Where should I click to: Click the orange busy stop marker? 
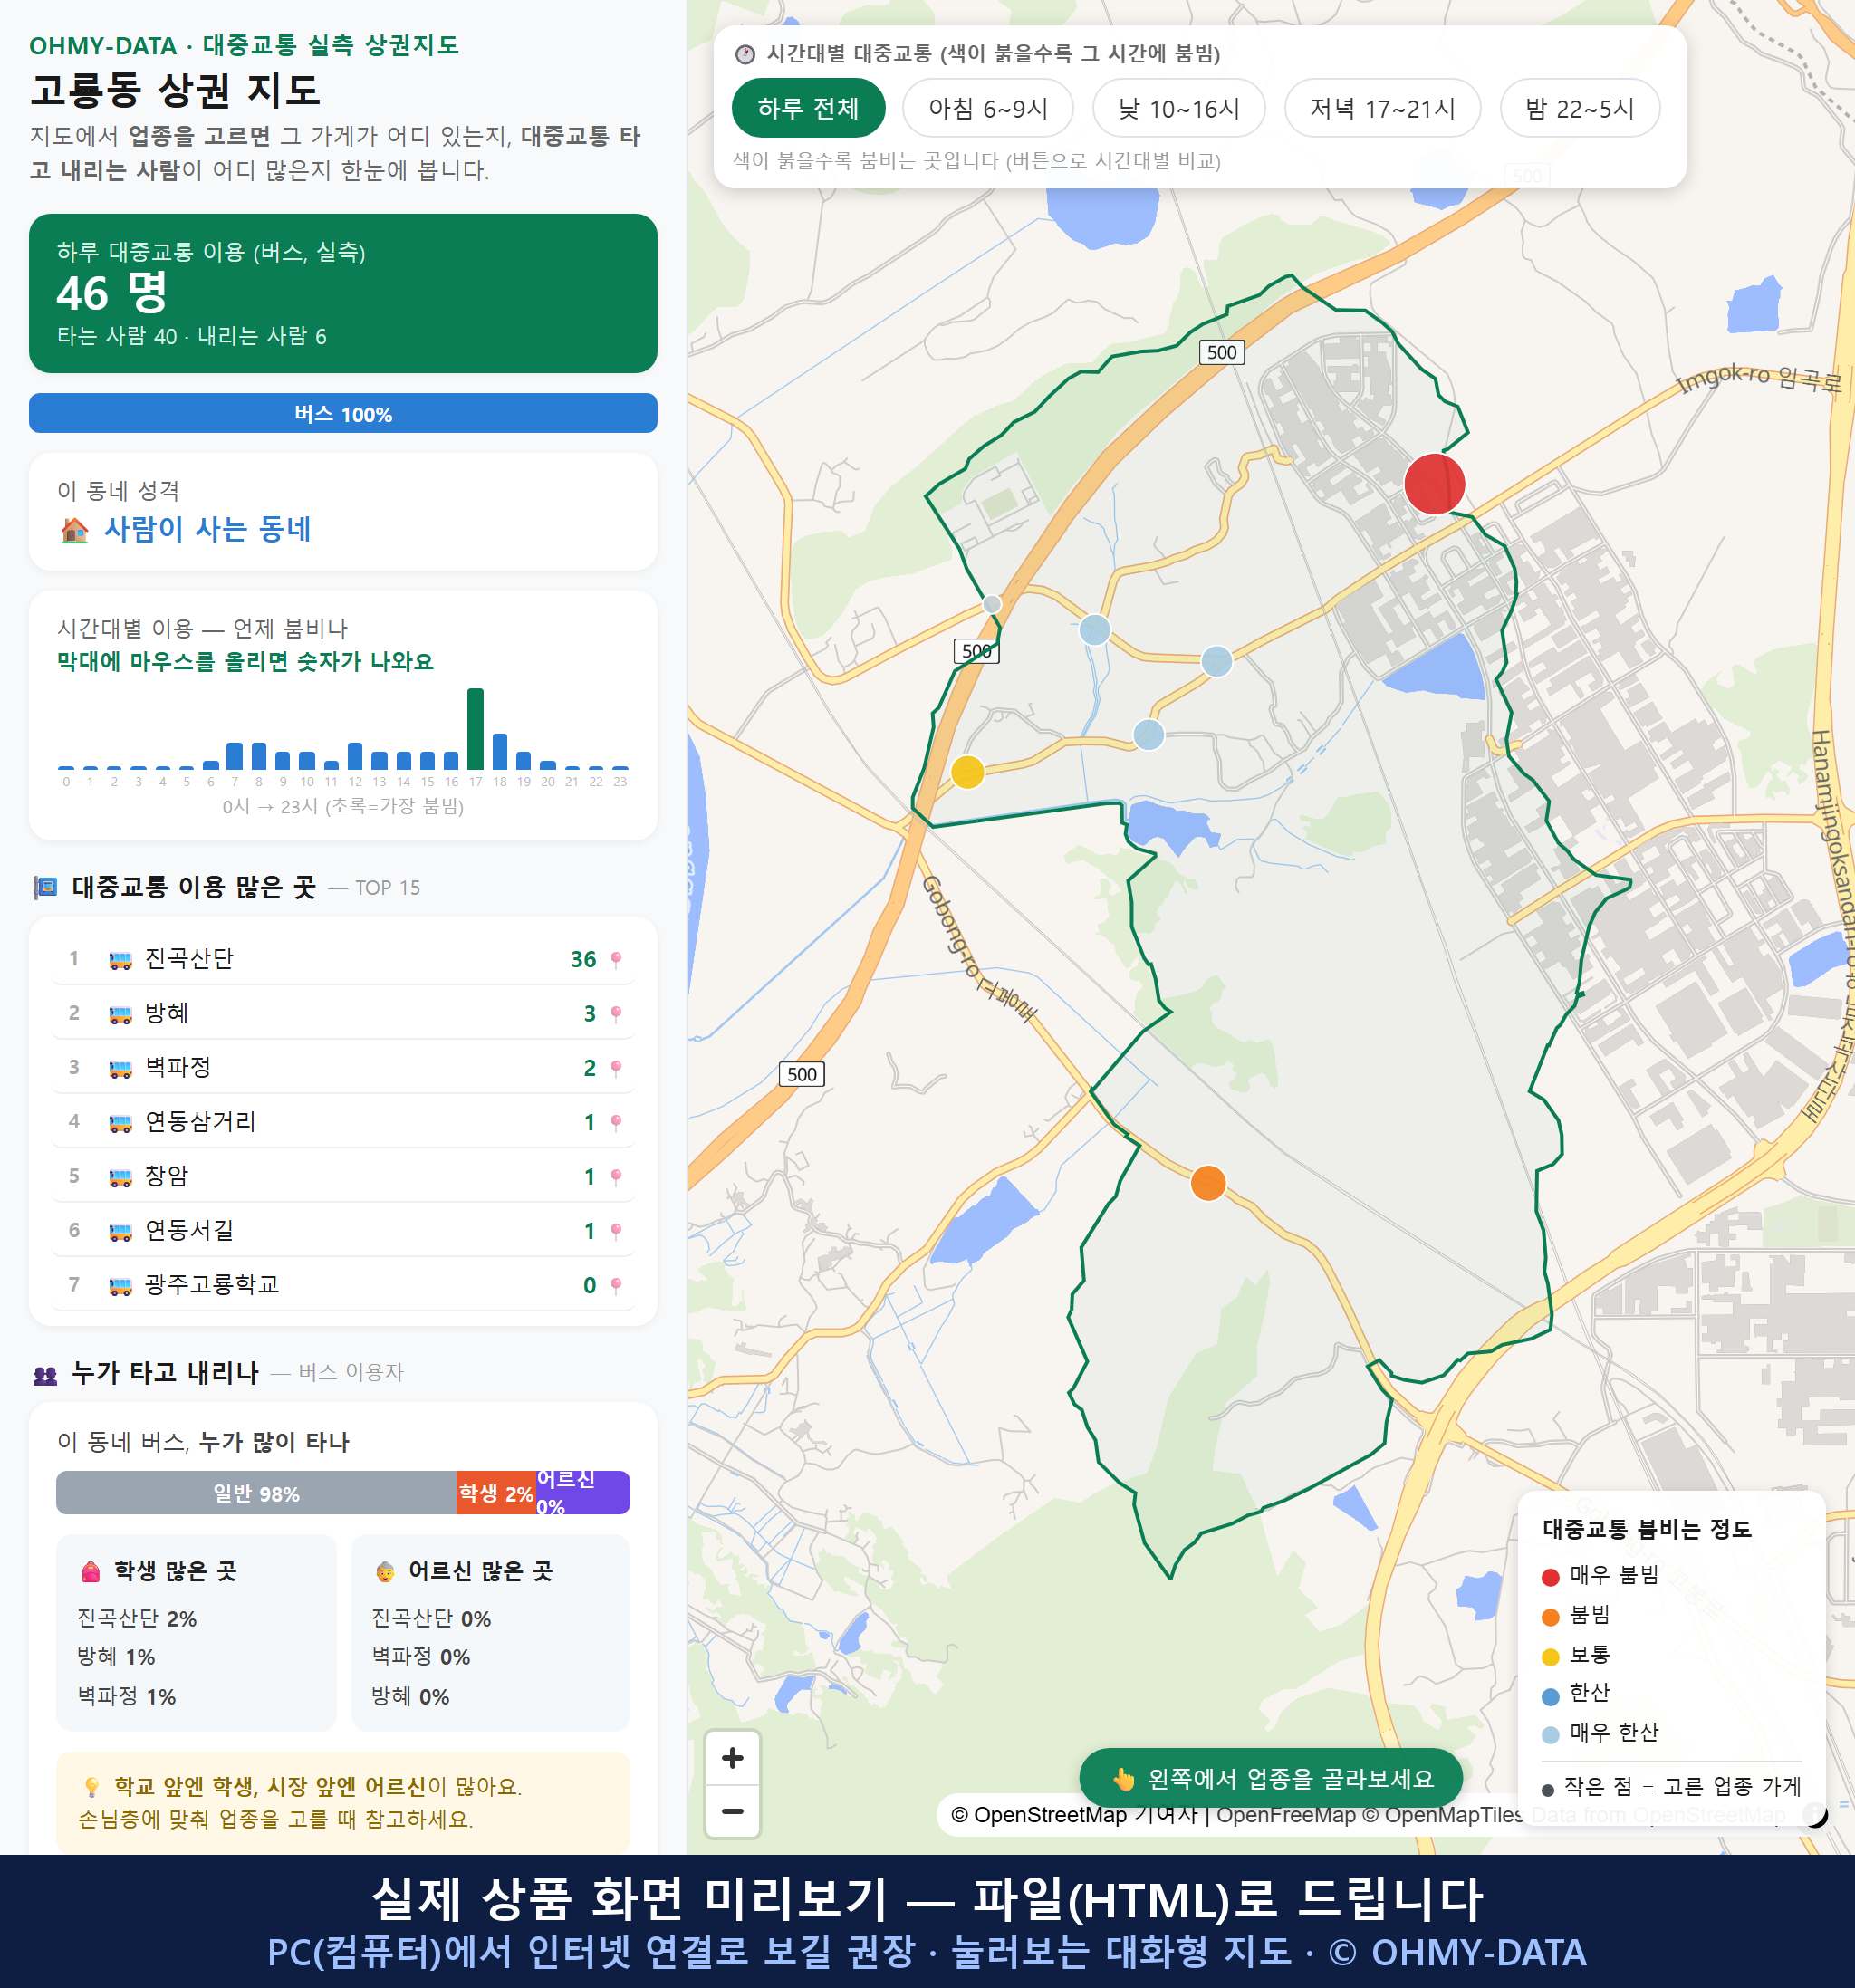(x=1208, y=1182)
